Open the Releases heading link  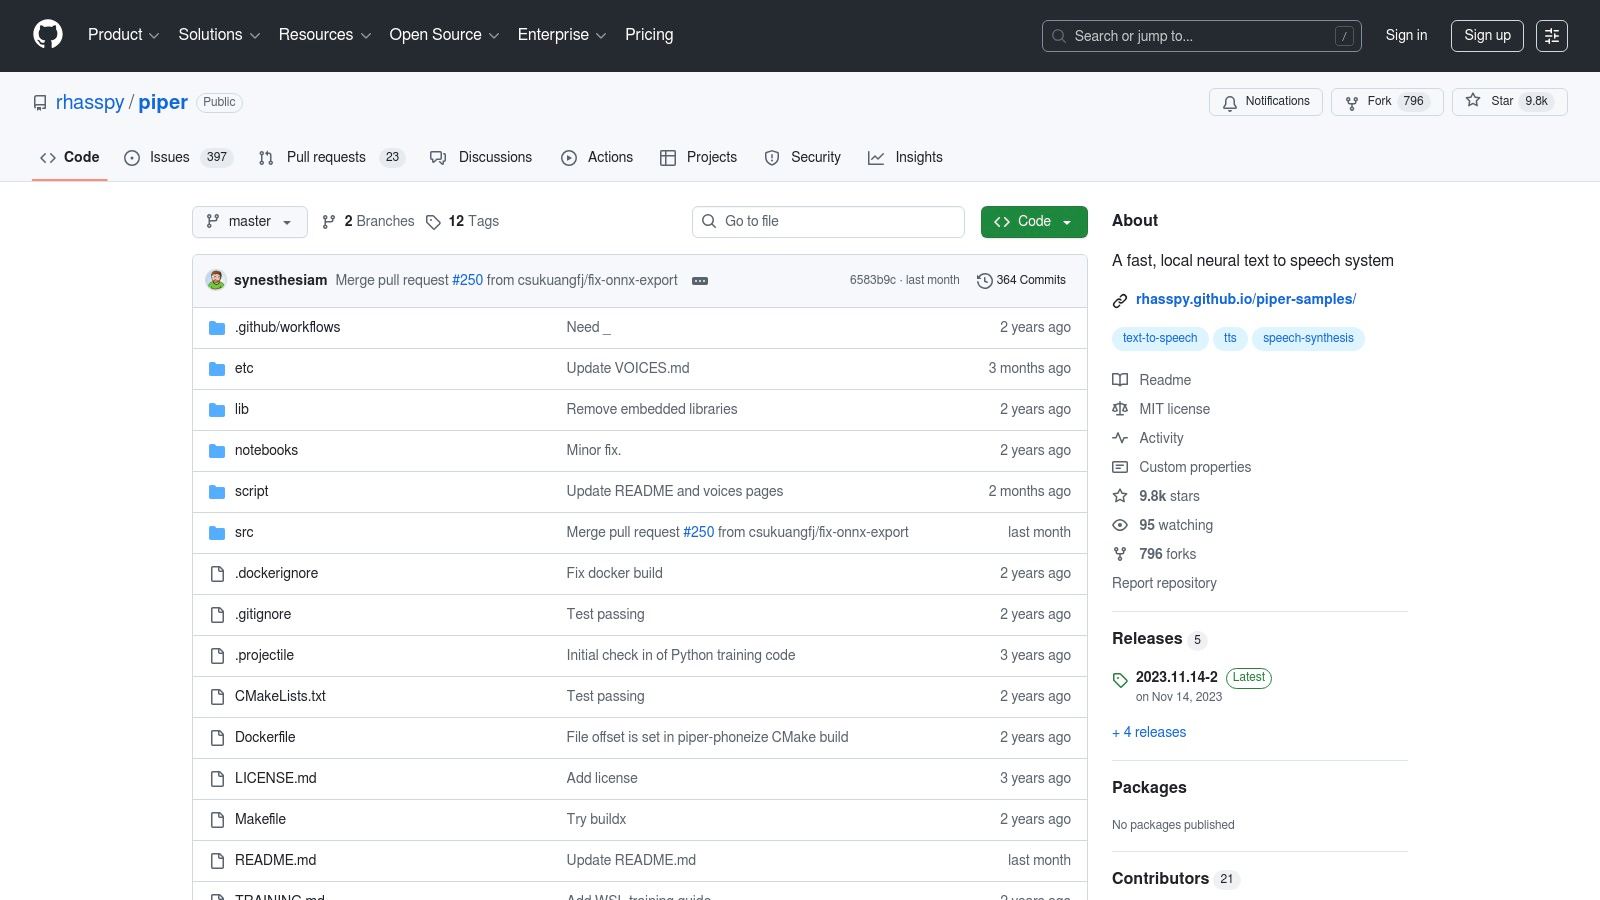(x=1147, y=639)
